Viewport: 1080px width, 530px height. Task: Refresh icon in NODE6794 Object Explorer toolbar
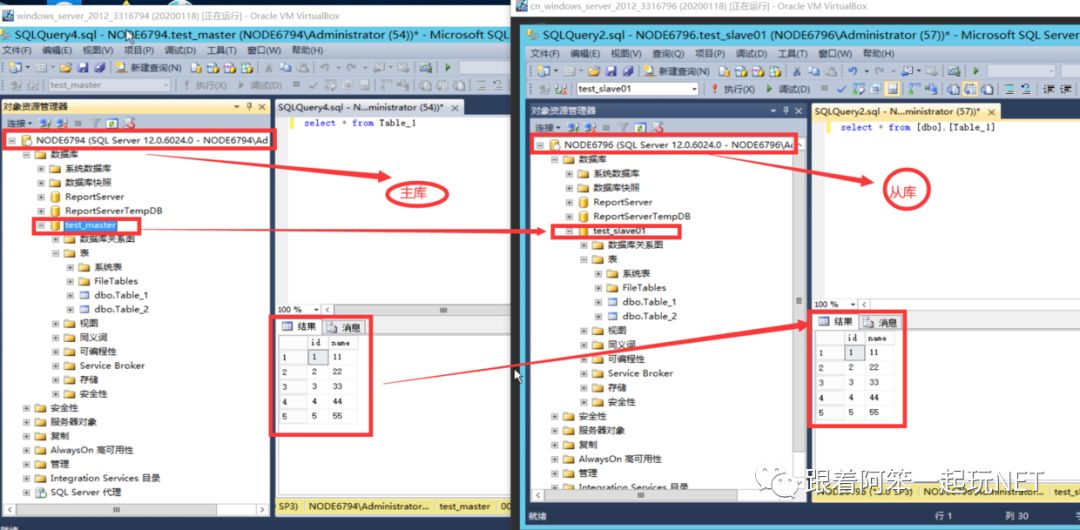(112, 123)
